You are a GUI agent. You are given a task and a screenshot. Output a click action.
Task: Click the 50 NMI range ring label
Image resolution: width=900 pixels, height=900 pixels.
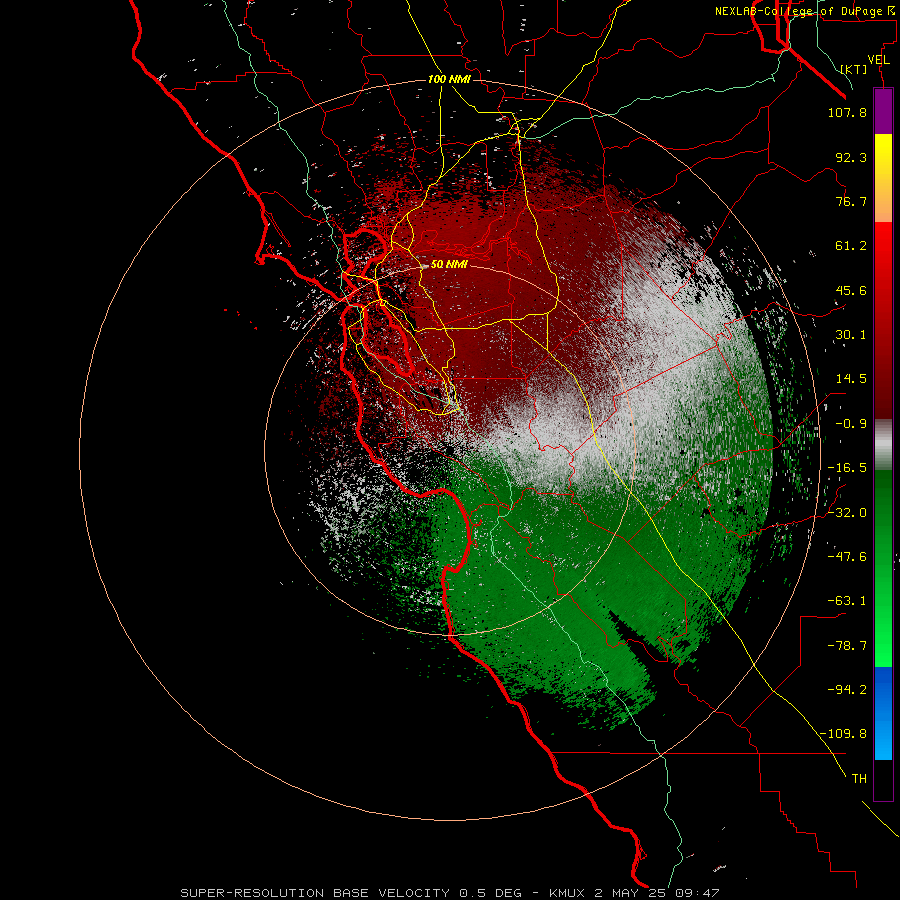[x=449, y=264]
